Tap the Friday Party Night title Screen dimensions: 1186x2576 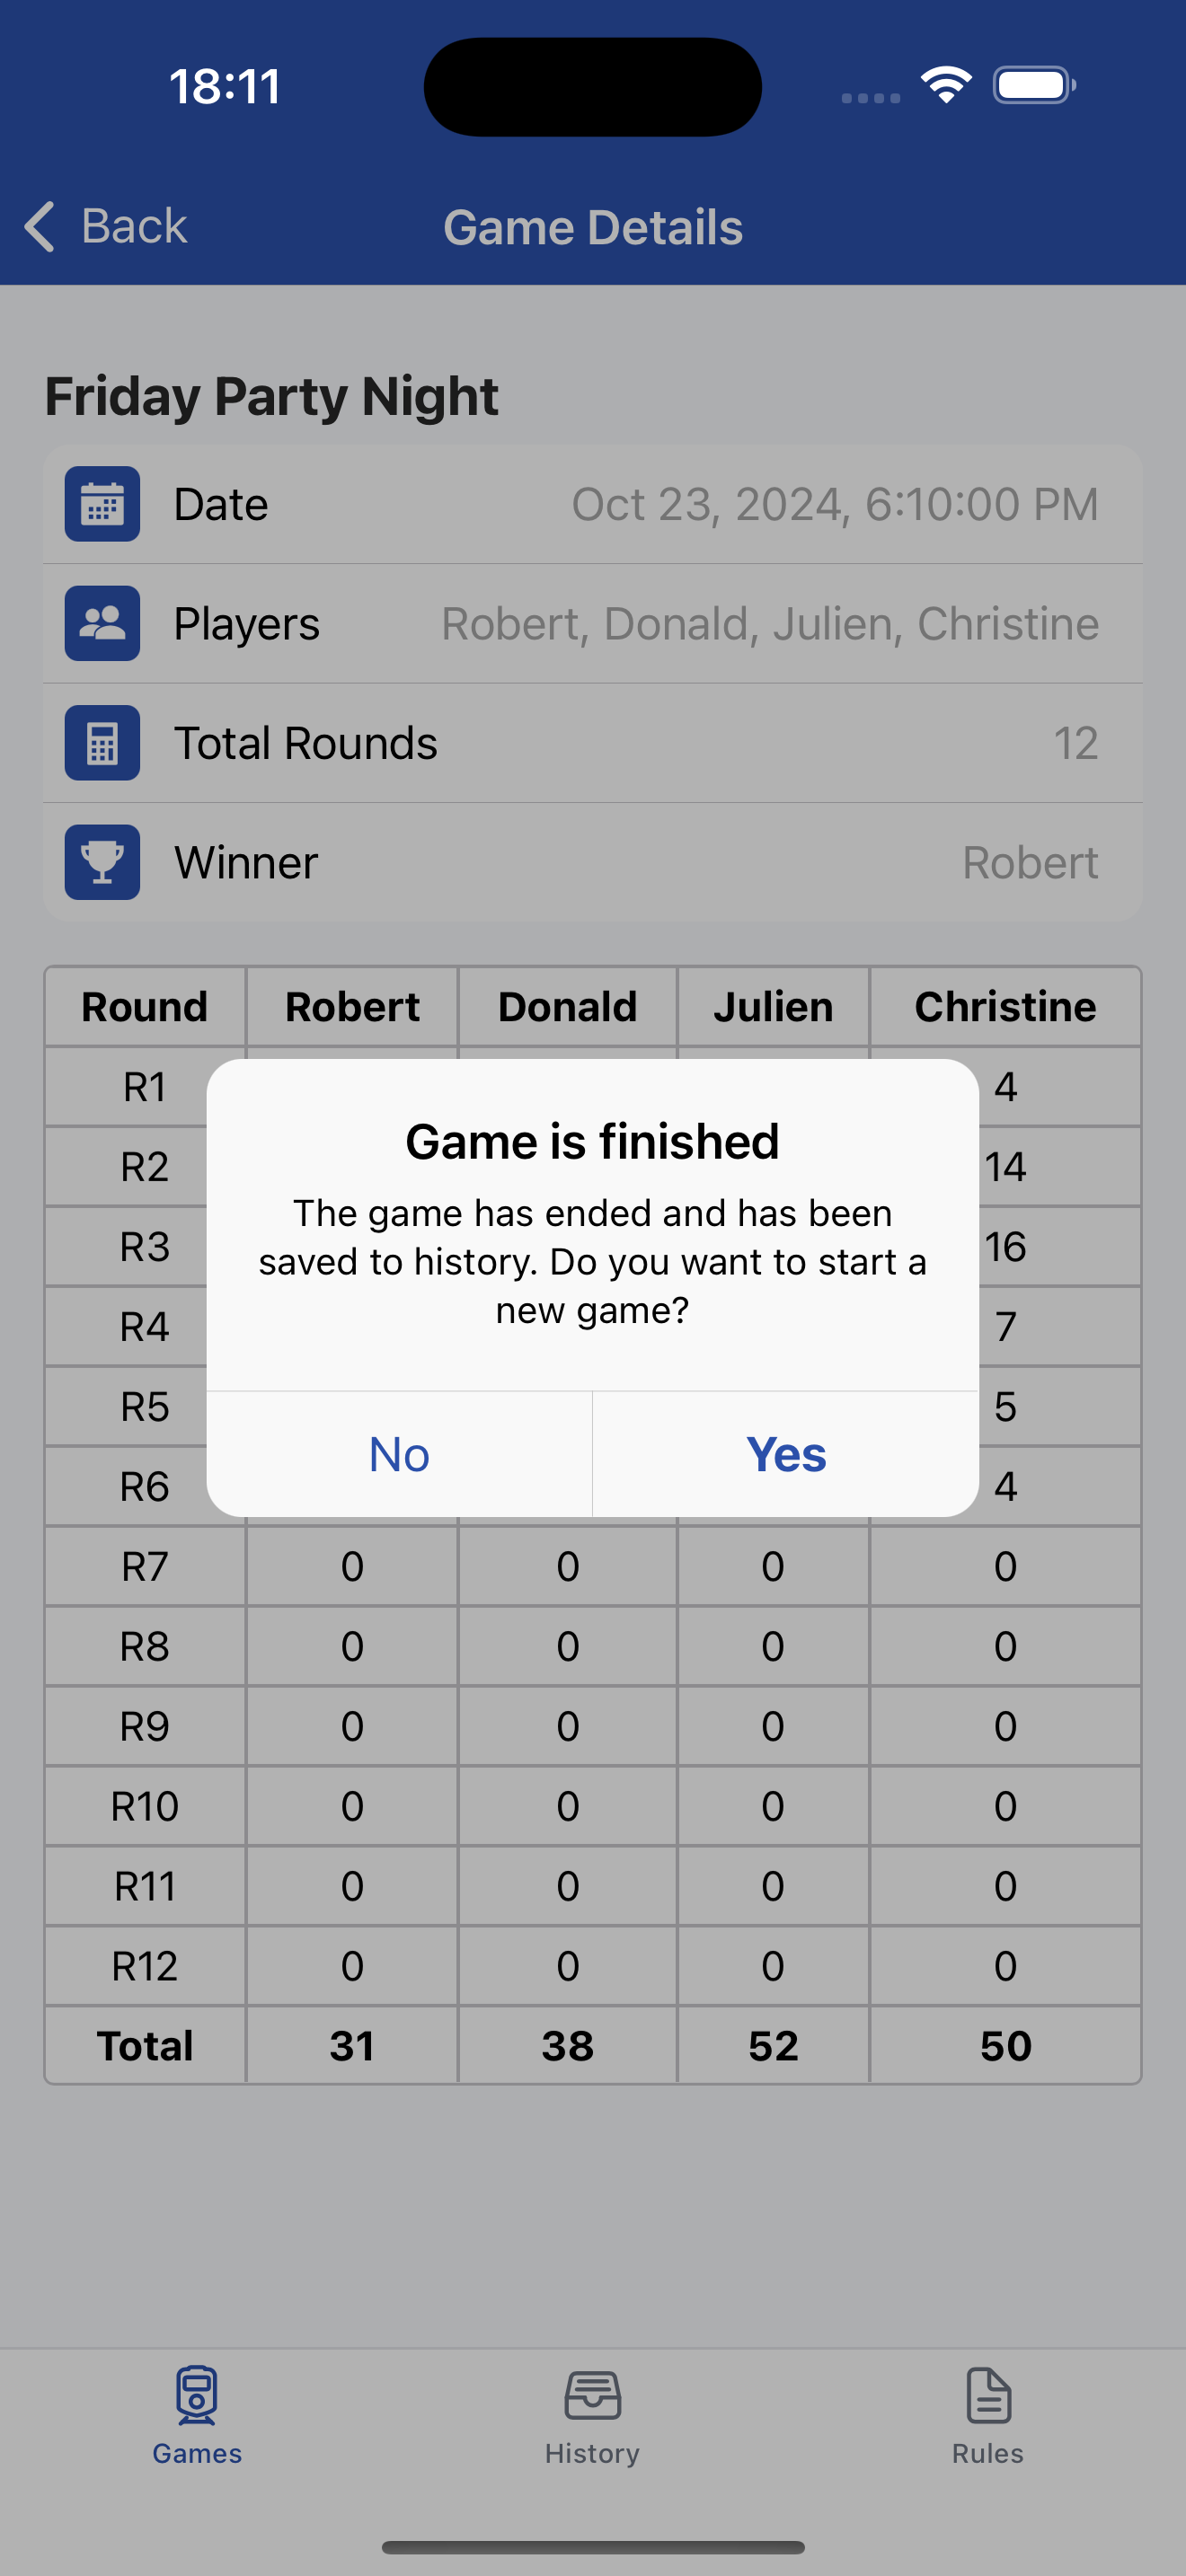point(271,396)
